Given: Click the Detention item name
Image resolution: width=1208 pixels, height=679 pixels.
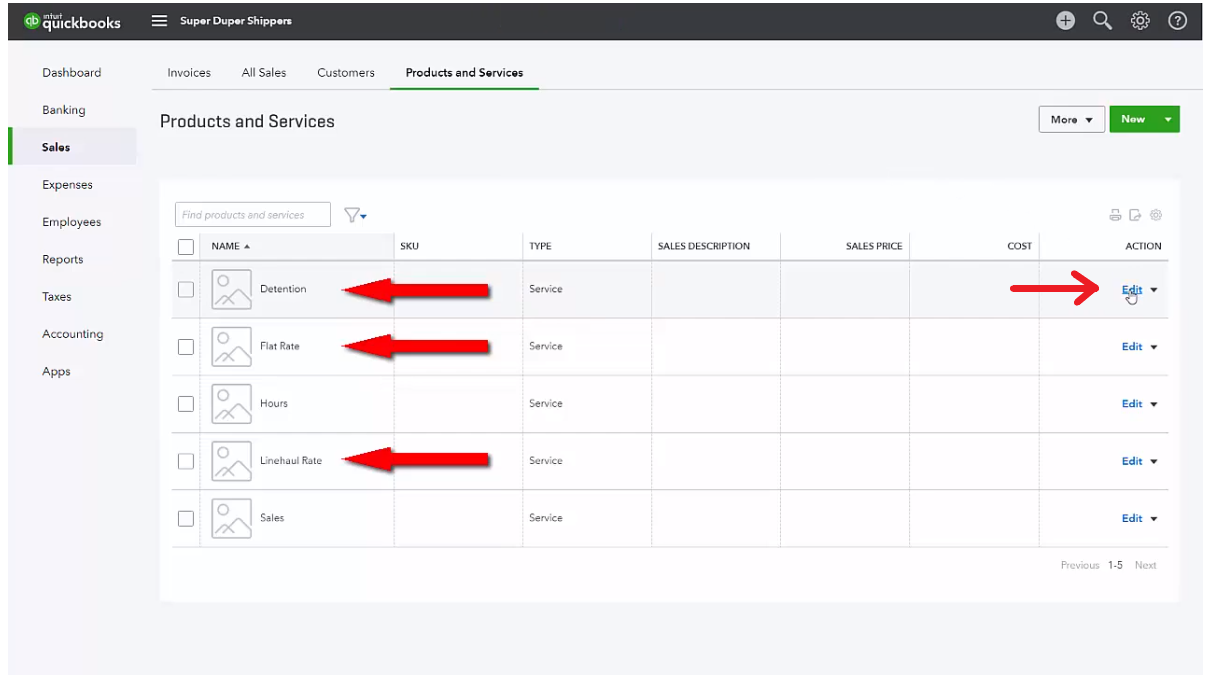Looking at the screenshot, I should click(x=283, y=289).
